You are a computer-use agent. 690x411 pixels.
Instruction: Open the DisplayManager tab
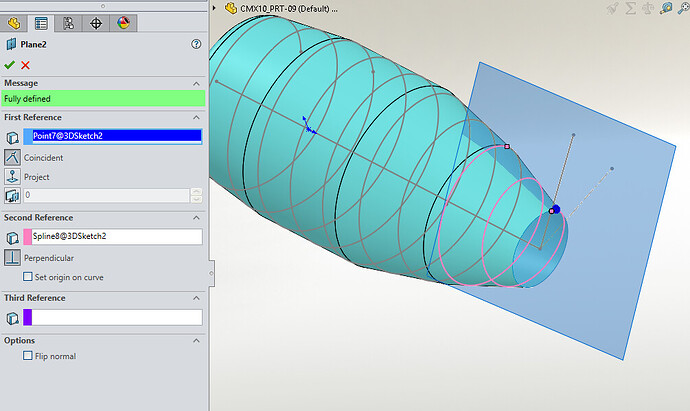123,23
